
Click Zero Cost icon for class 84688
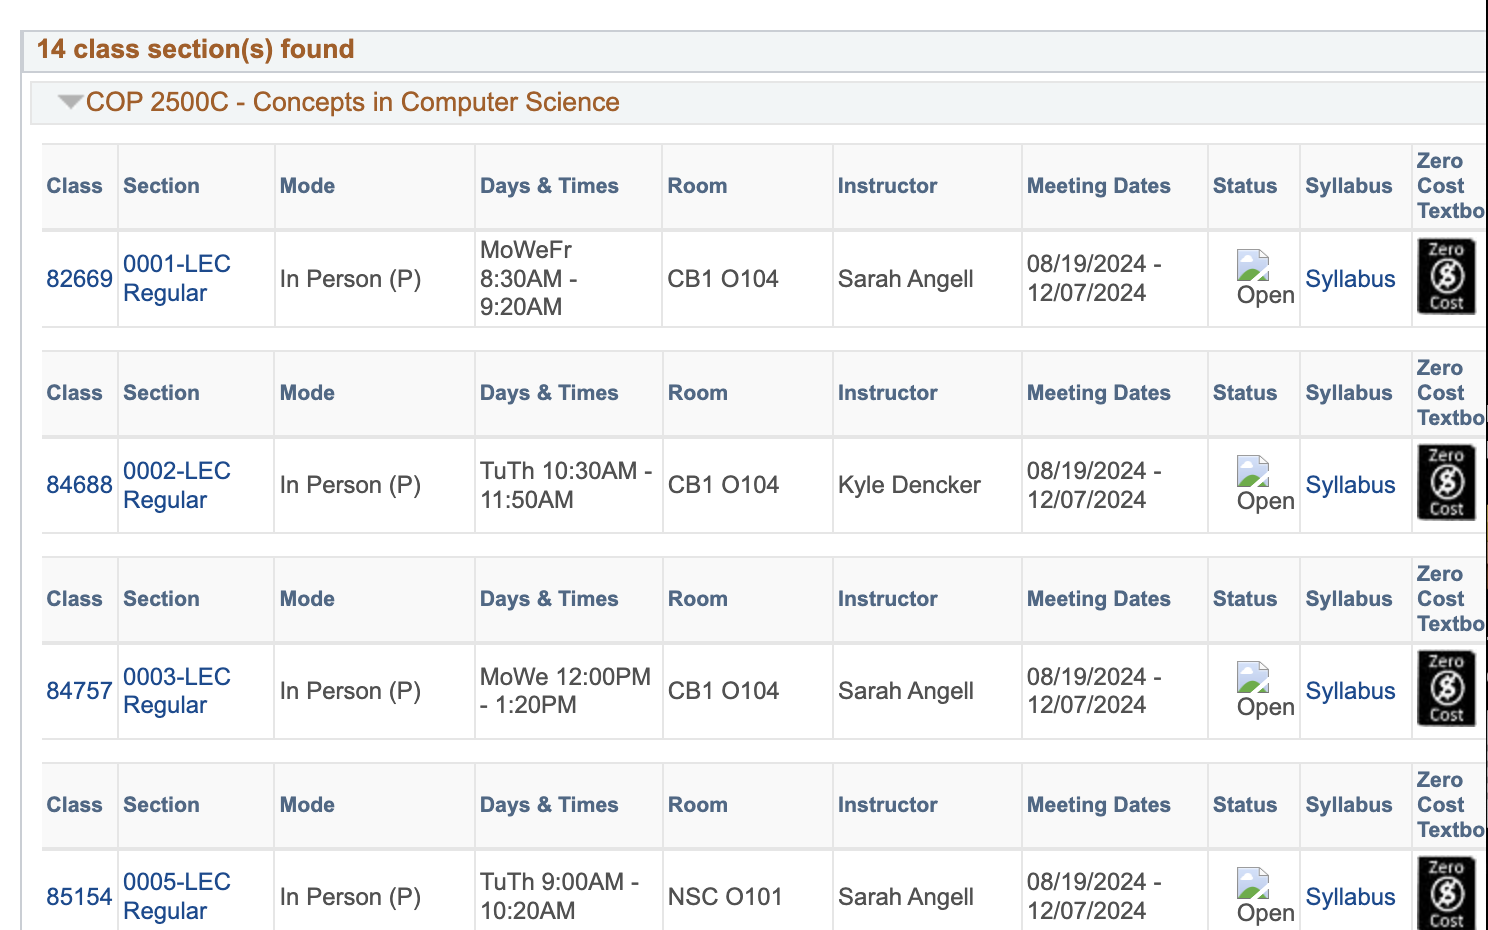click(1446, 483)
